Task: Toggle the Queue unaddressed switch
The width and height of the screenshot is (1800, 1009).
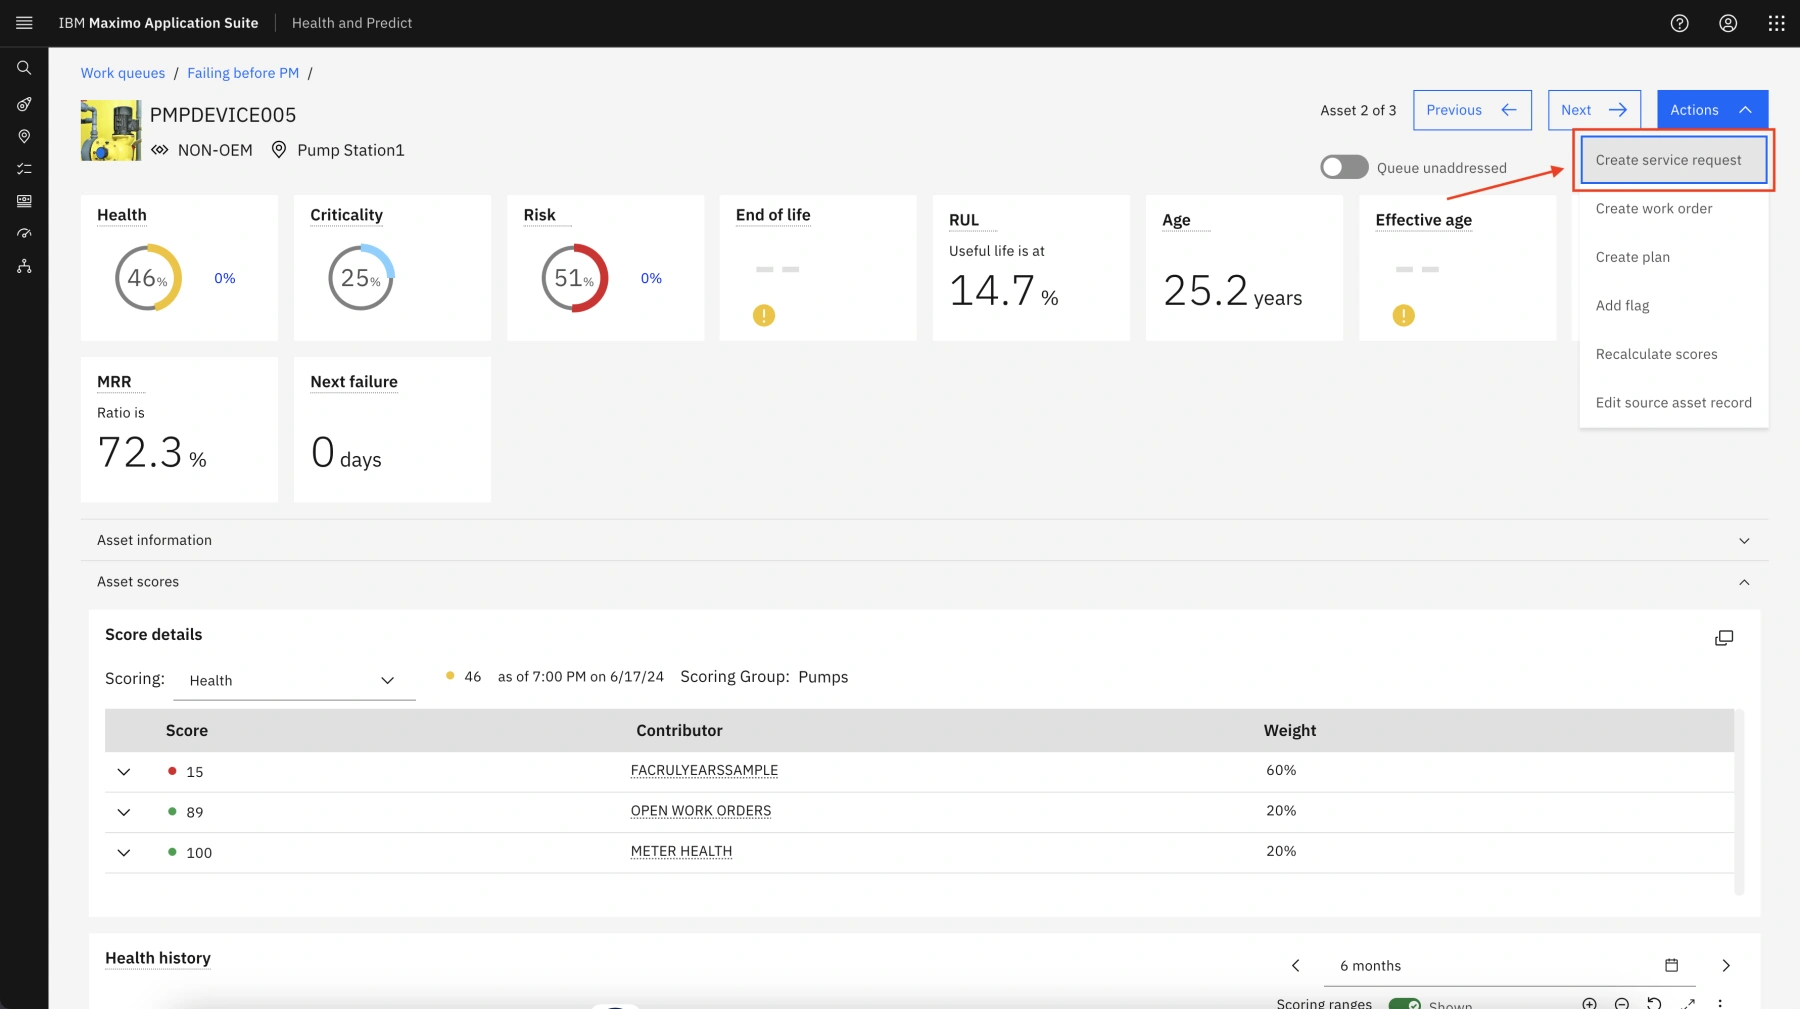Action: [1344, 167]
